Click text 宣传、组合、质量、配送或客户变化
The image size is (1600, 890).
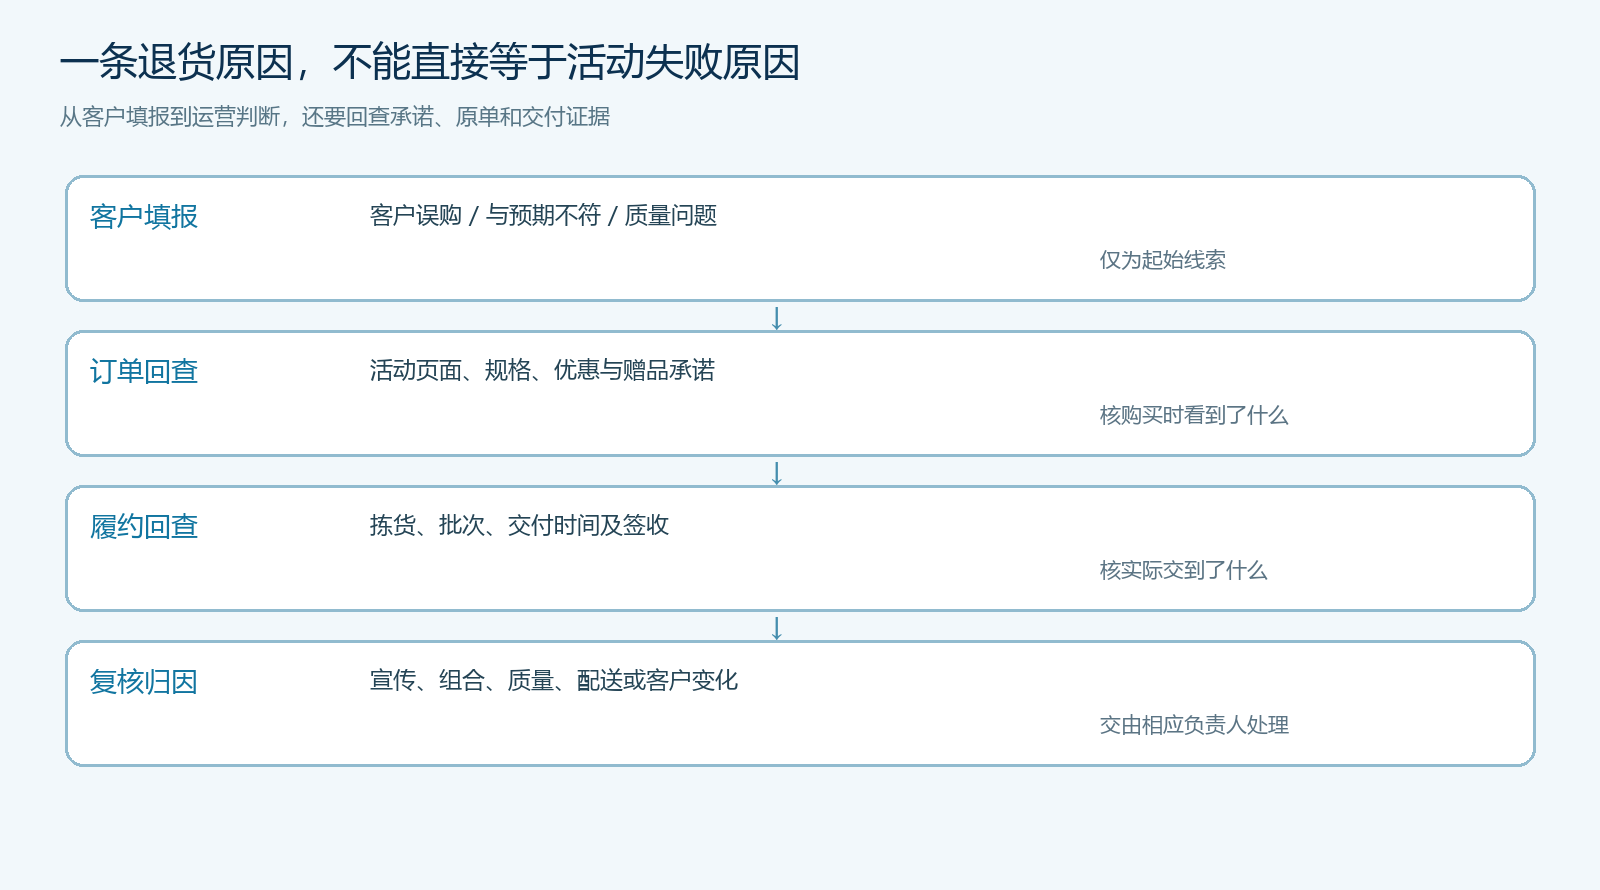pyautogui.click(x=554, y=681)
